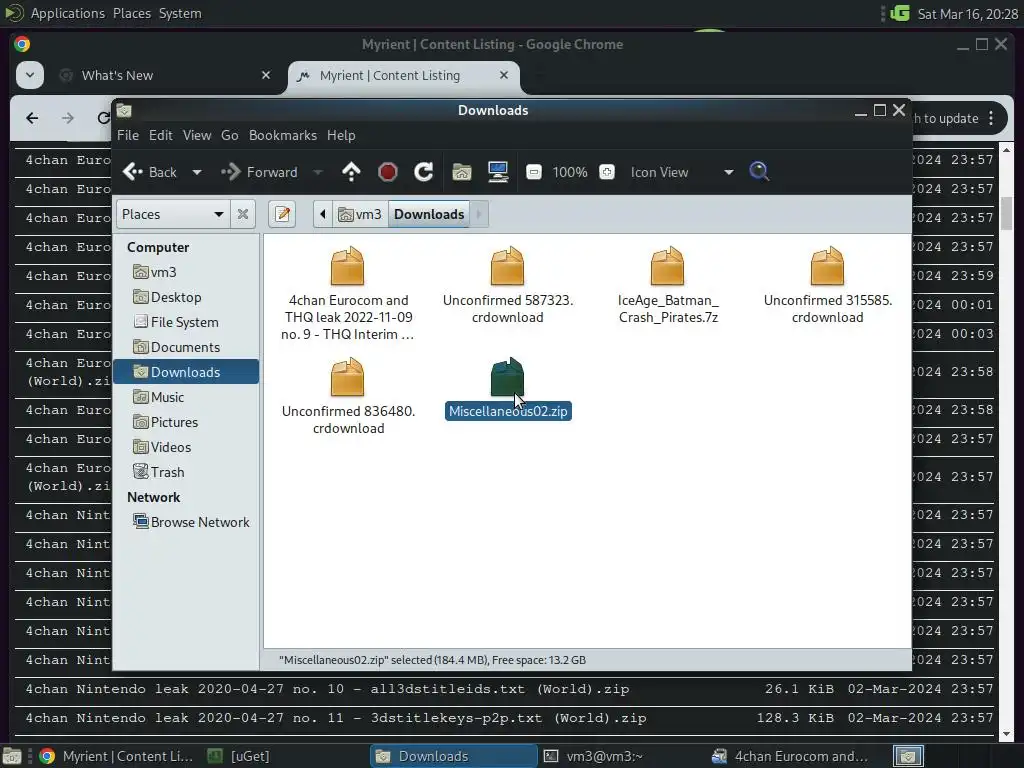Open Chrome's three-dot menu
Viewport: 1024px width, 768px height.
tap(991, 118)
